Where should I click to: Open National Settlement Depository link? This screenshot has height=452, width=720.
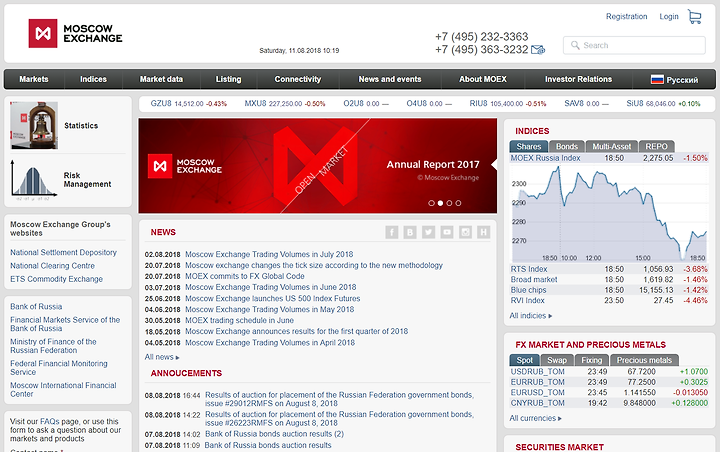pos(63,252)
